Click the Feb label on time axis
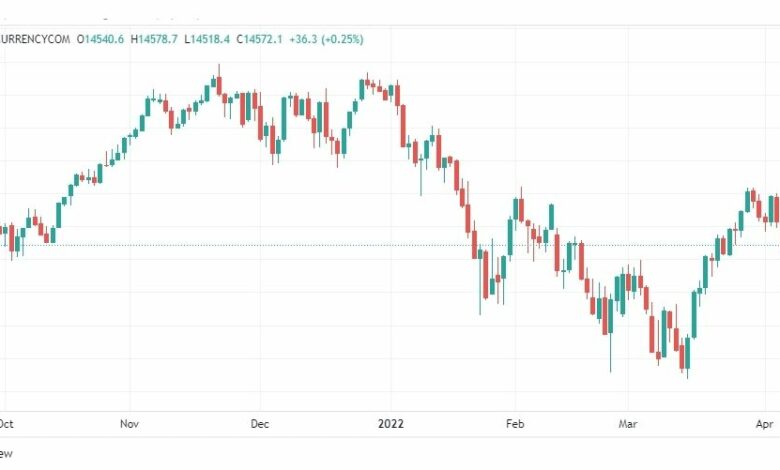 coord(515,424)
